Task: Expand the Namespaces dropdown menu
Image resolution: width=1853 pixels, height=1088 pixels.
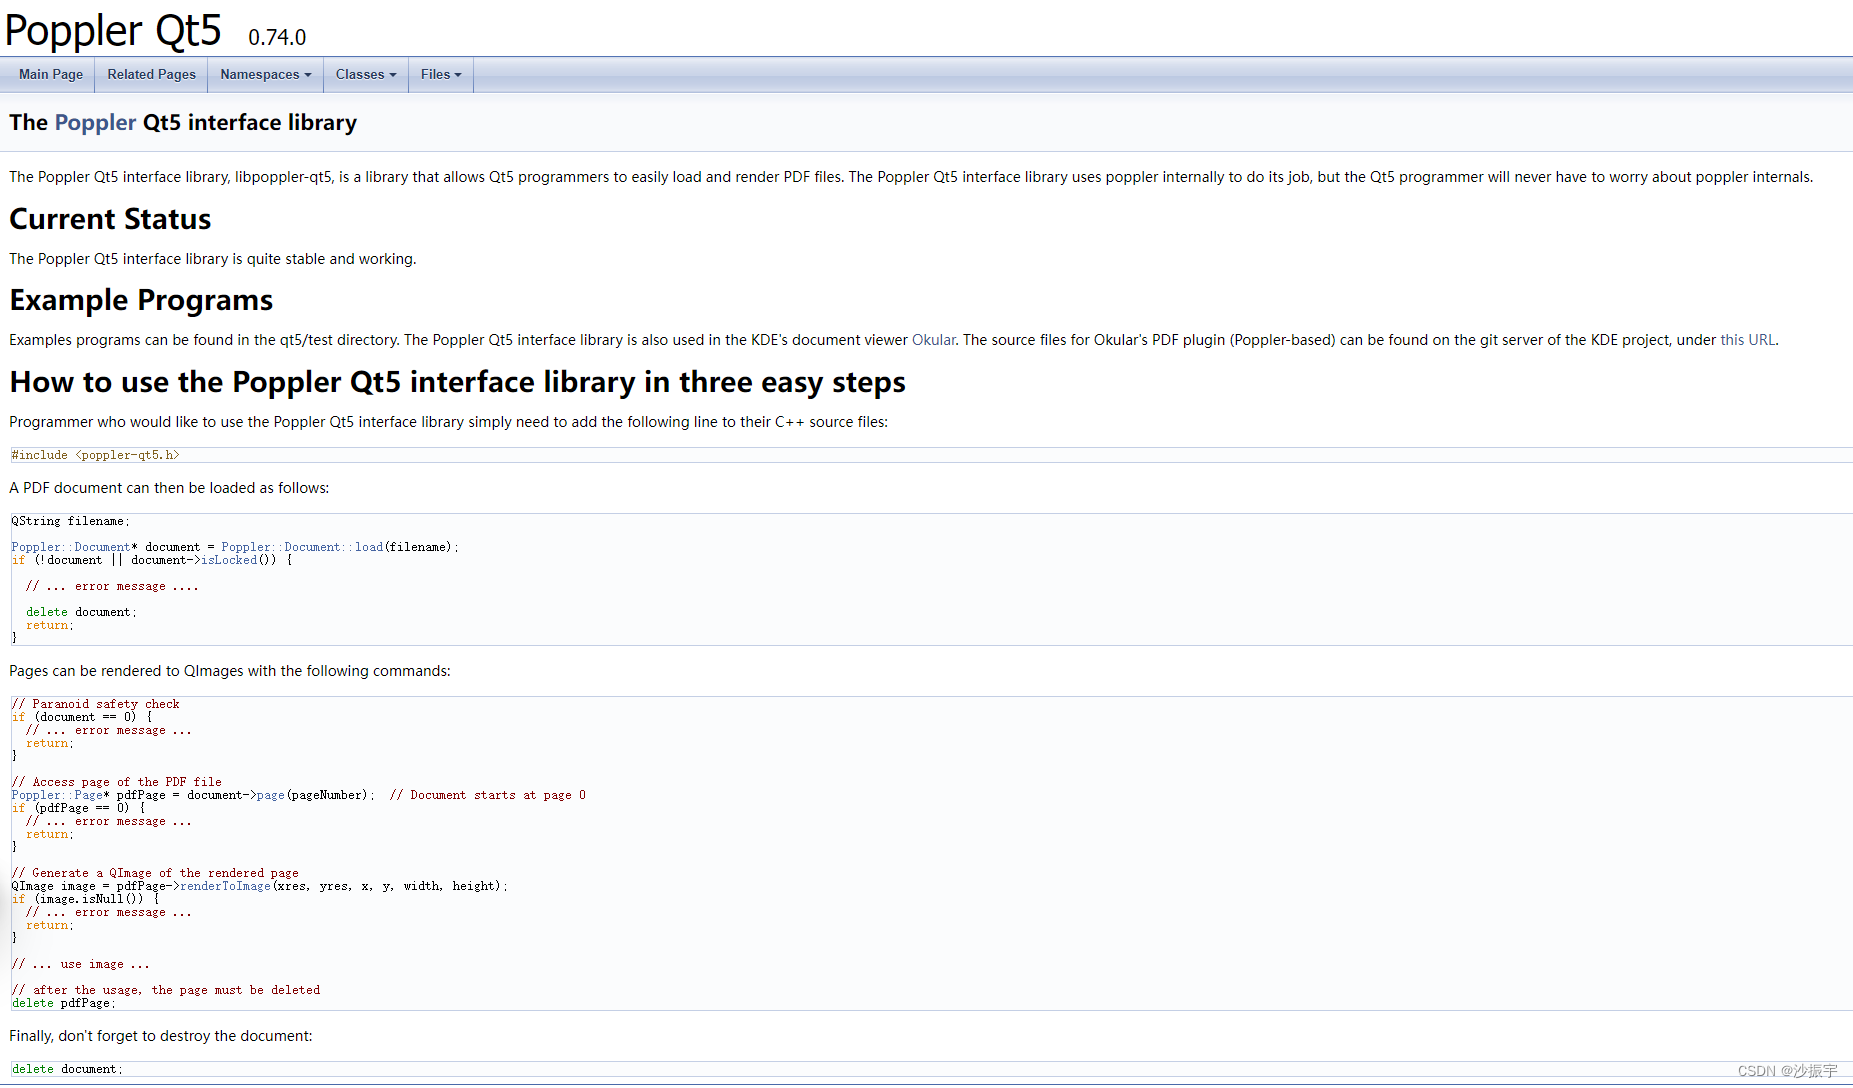Action: pos(266,75)
